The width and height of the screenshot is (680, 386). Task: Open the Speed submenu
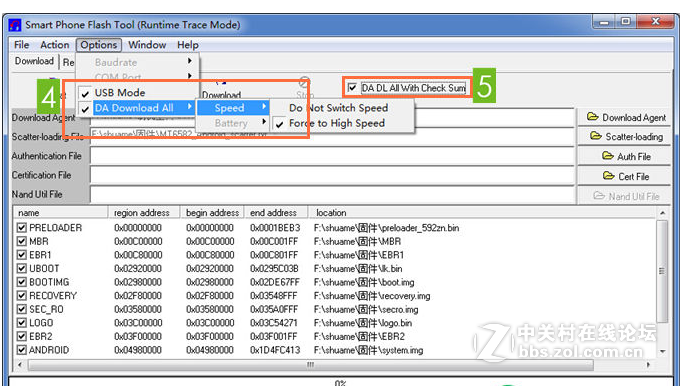click(233, 108)
